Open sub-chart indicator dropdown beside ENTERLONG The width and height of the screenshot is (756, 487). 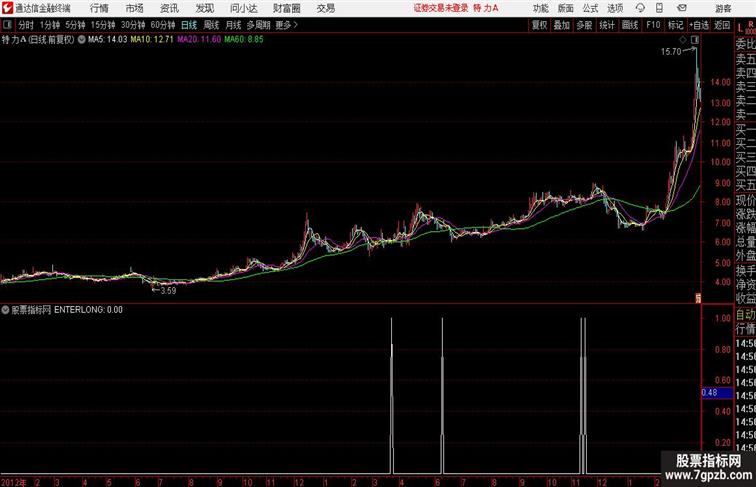click(5, 310)
